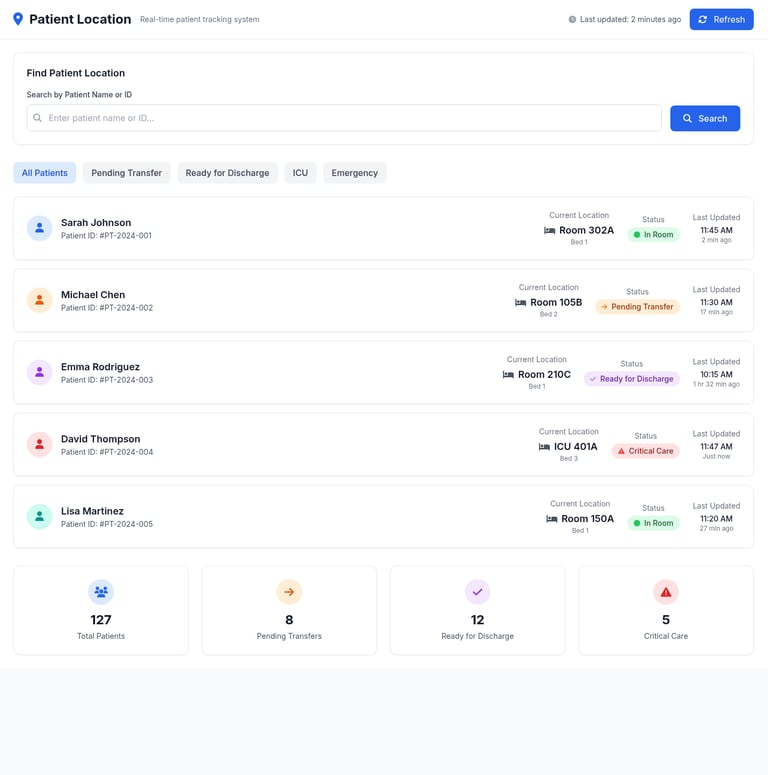Refresh the patient tracking data
Screen dimensions: 768x775
coord(721,19)
